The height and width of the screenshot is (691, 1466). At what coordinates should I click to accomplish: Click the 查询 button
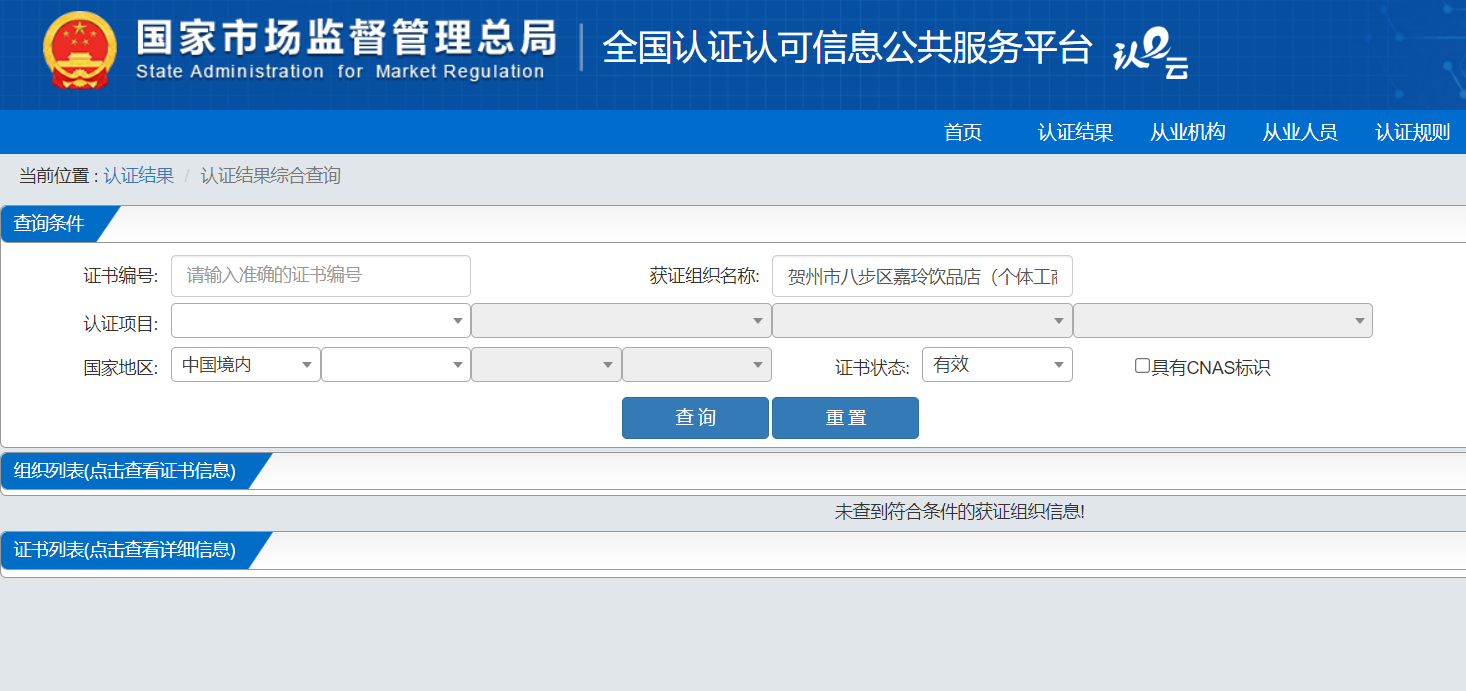click(695, 418)
